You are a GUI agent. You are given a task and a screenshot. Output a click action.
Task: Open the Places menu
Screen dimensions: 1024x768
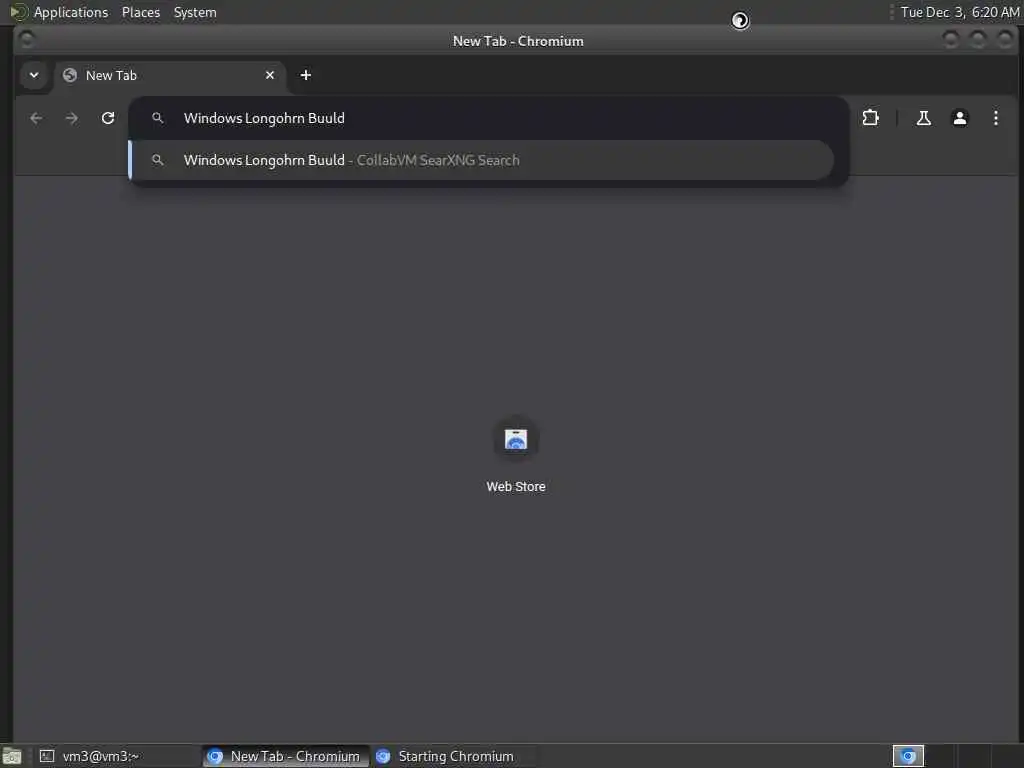[141, 12]
